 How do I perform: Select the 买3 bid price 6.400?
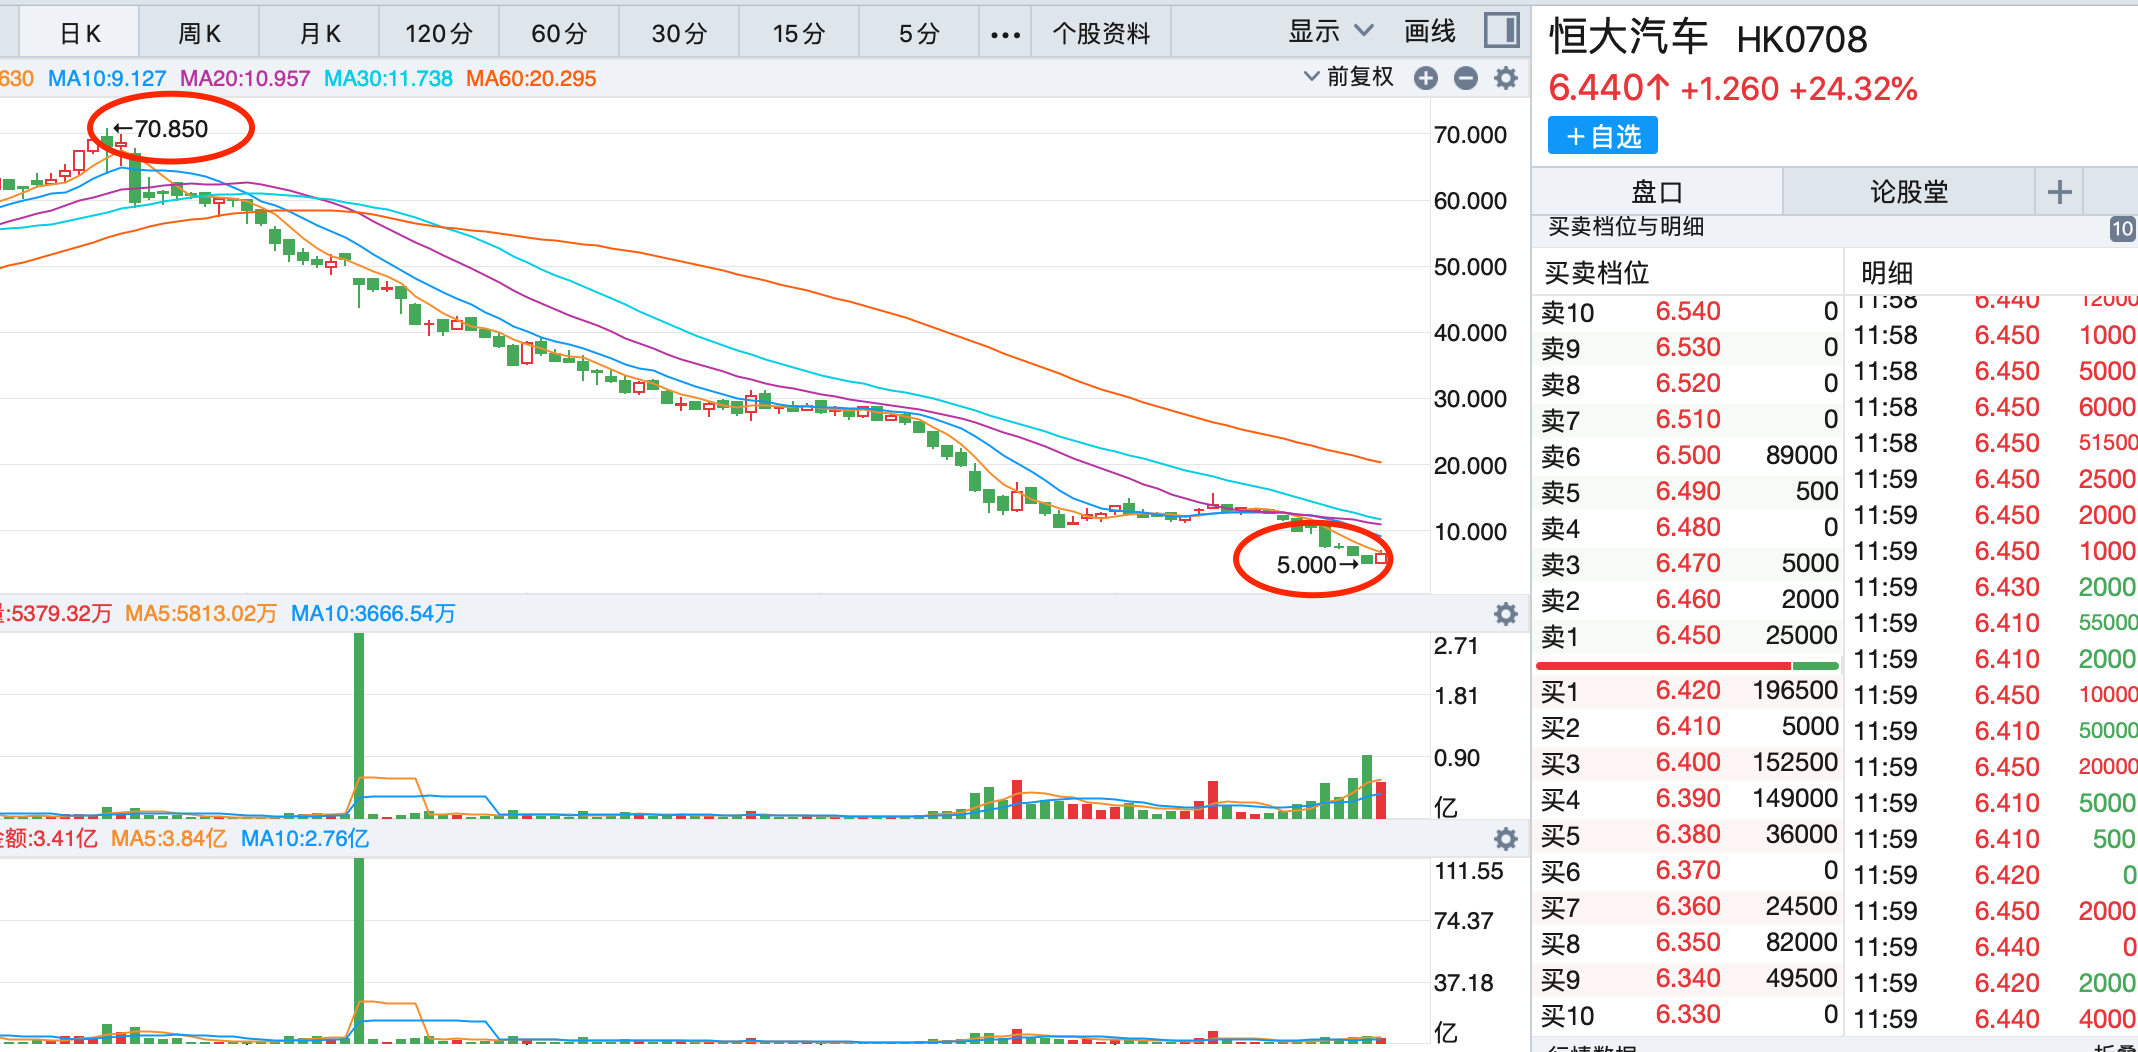pyautogui.click(x=1688, y=762)
